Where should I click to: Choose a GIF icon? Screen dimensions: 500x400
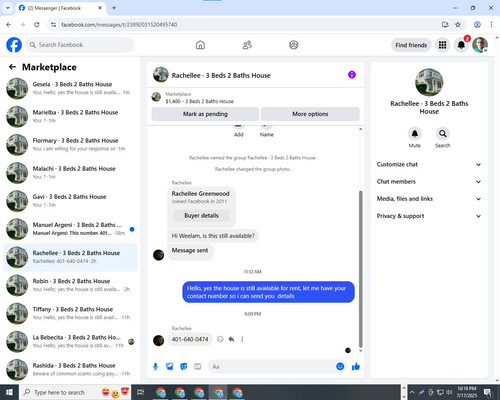pyautogui.click(x=198, y=367)
